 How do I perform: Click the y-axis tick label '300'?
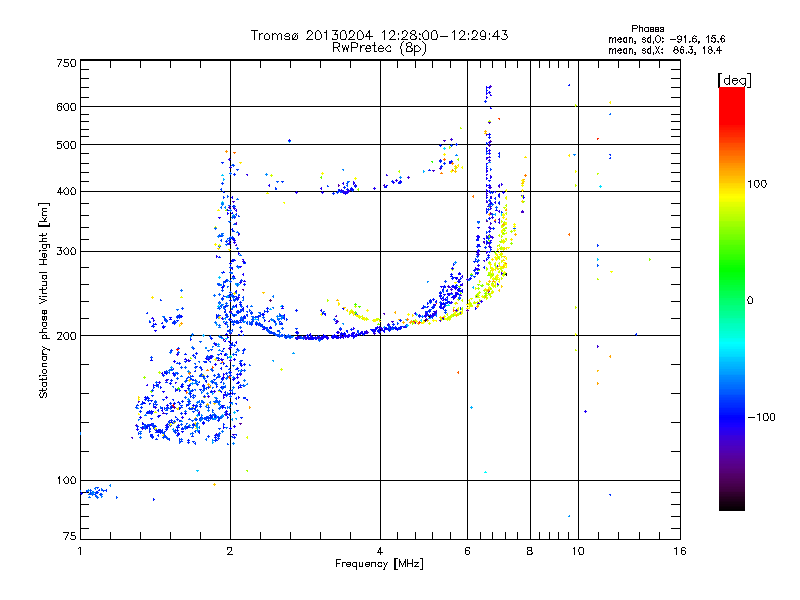pyautogui.click(x=66, y=252)
